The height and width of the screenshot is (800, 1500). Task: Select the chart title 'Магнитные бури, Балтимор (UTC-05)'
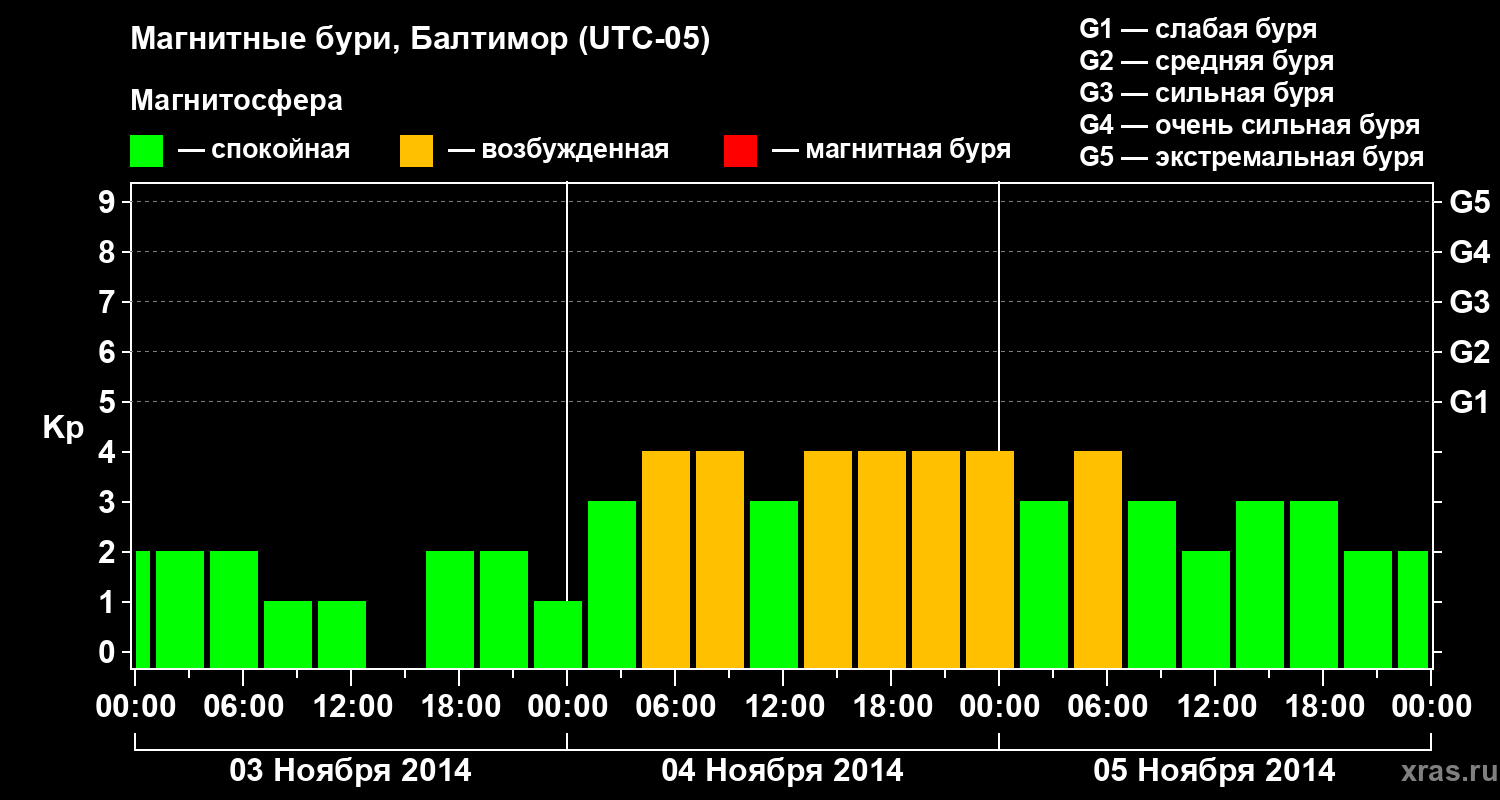[x=420, y=41]
